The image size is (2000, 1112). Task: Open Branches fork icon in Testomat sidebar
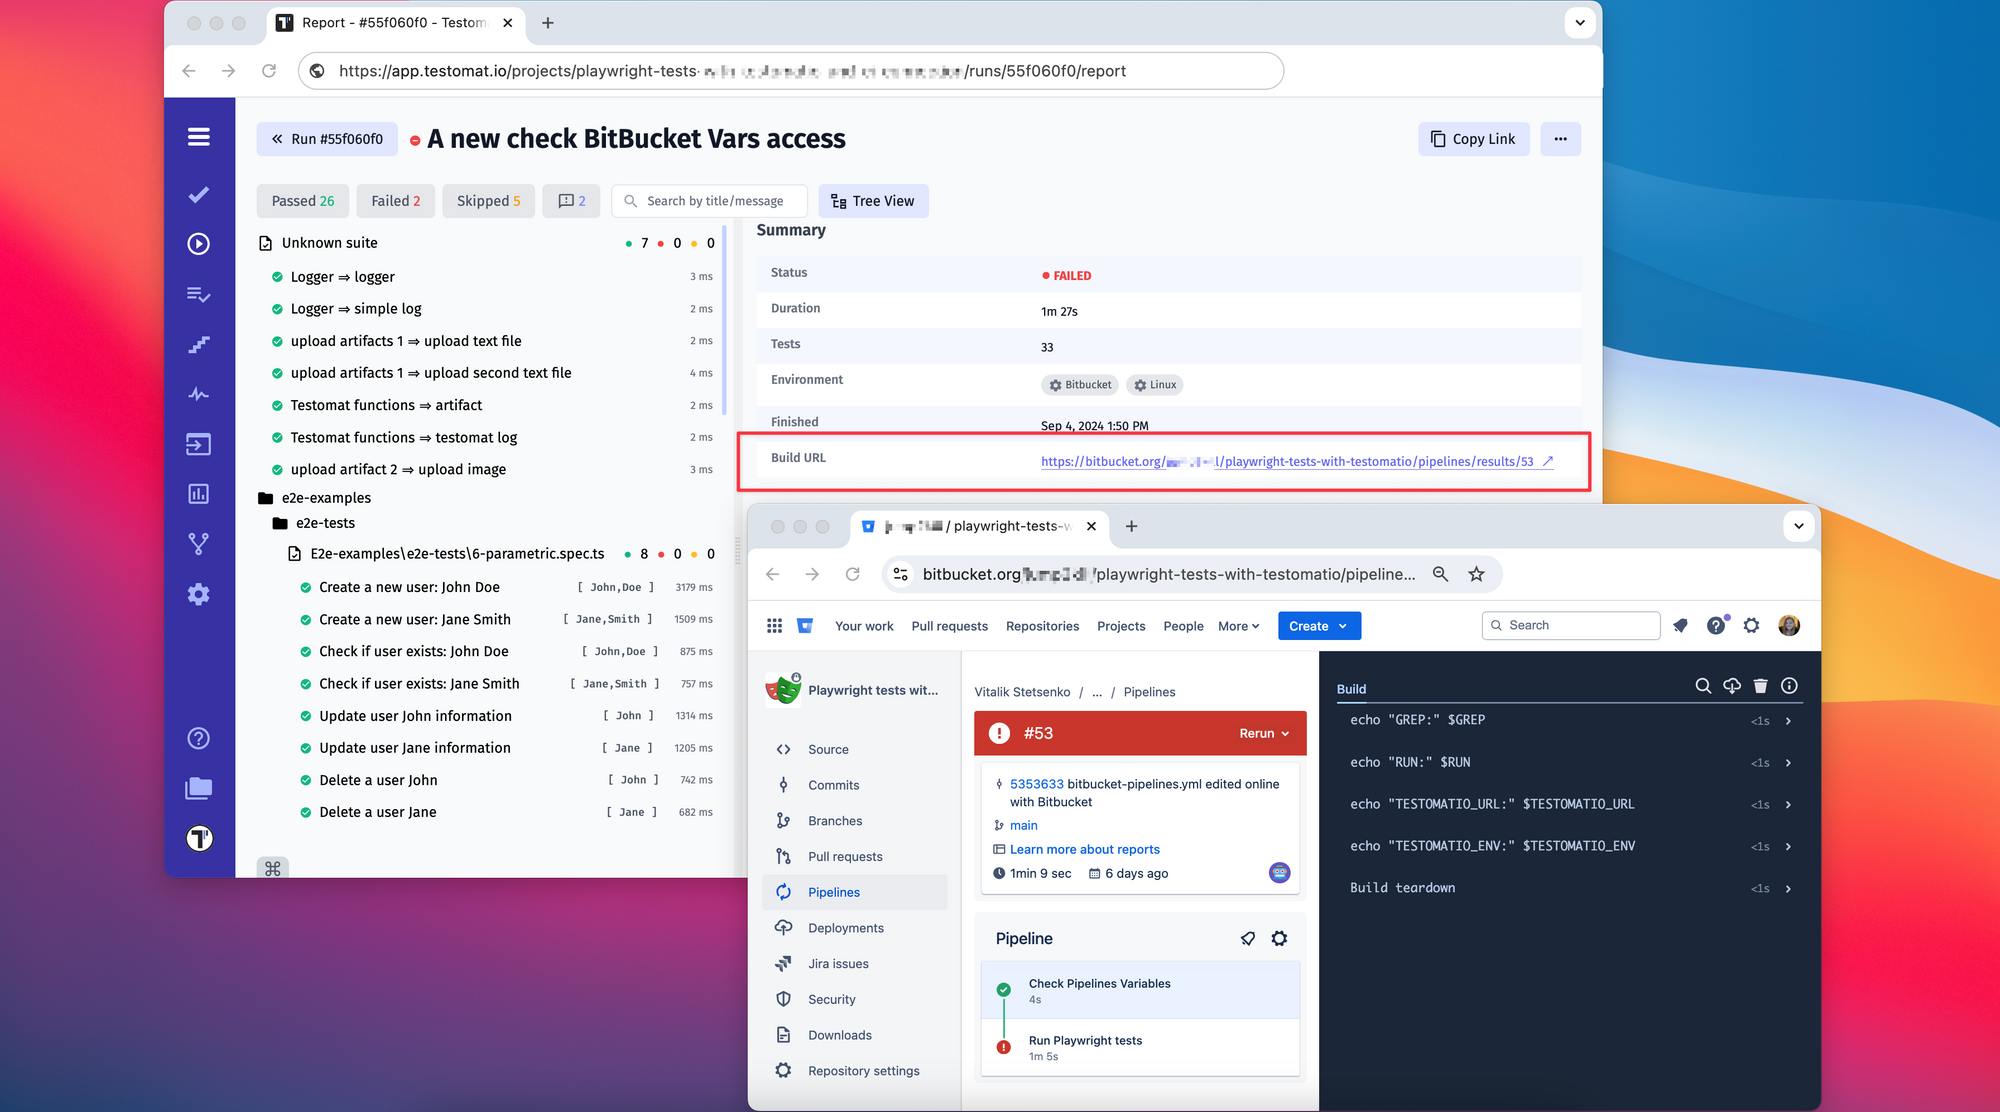point(199,544)
